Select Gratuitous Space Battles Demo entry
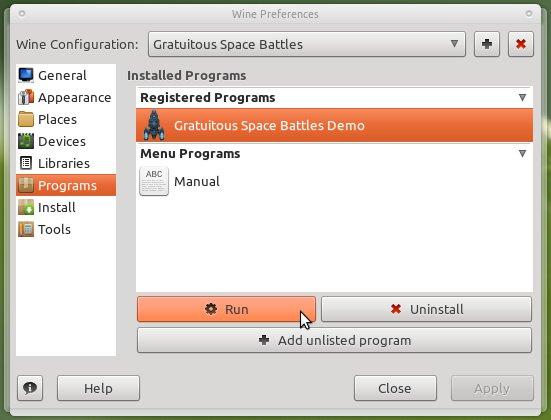 334,125
